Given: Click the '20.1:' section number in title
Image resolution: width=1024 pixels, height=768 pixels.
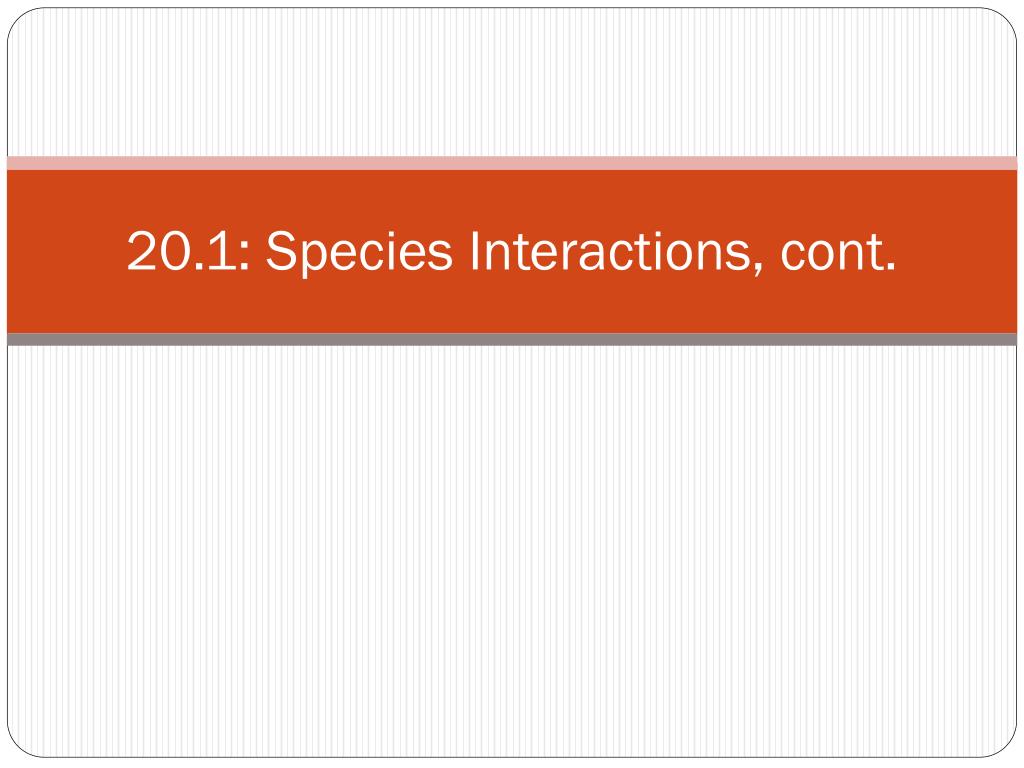Looking at the screenshot, I should pyautogui.click(x=188, y=251).
